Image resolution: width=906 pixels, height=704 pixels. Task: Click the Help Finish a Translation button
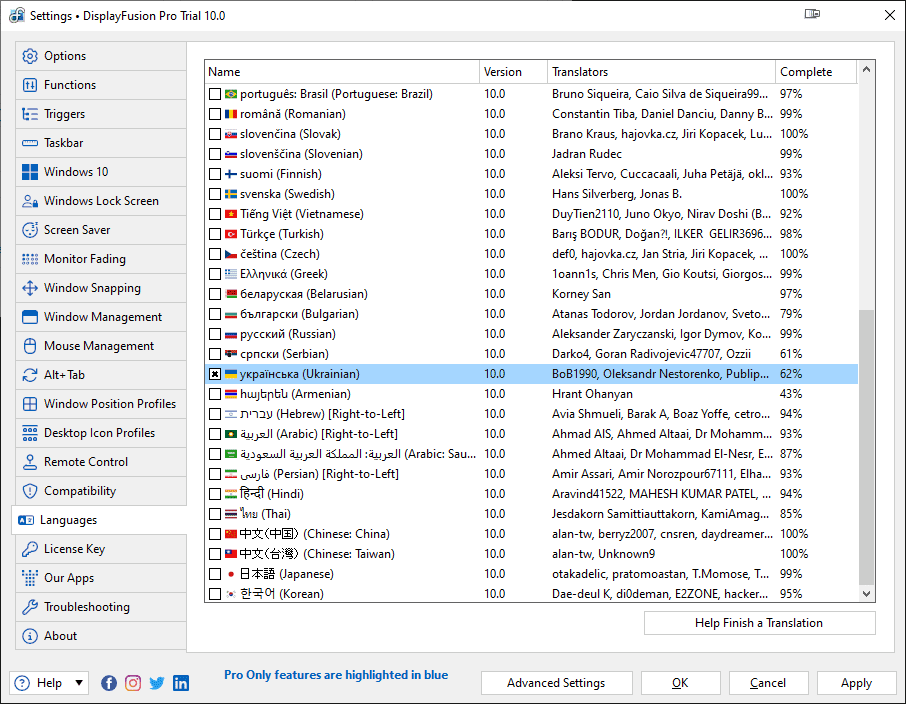coord(759,623)
